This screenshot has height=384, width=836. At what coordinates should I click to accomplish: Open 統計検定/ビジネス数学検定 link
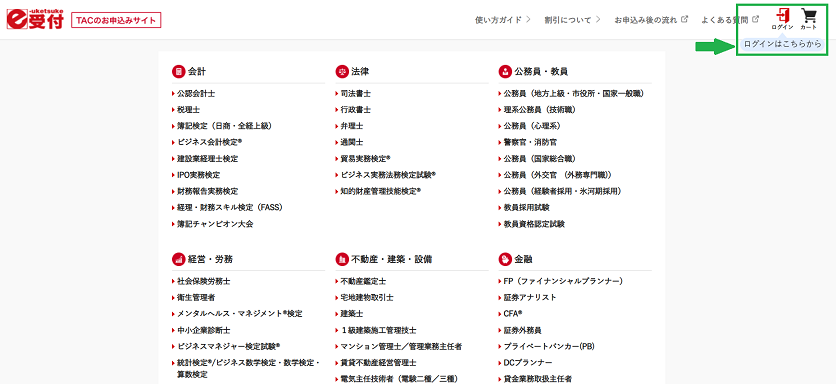pos(248,369)
